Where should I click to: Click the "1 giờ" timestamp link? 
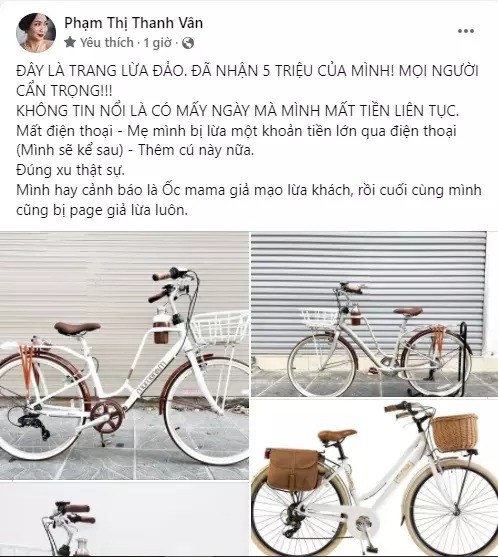coord(157,43)
